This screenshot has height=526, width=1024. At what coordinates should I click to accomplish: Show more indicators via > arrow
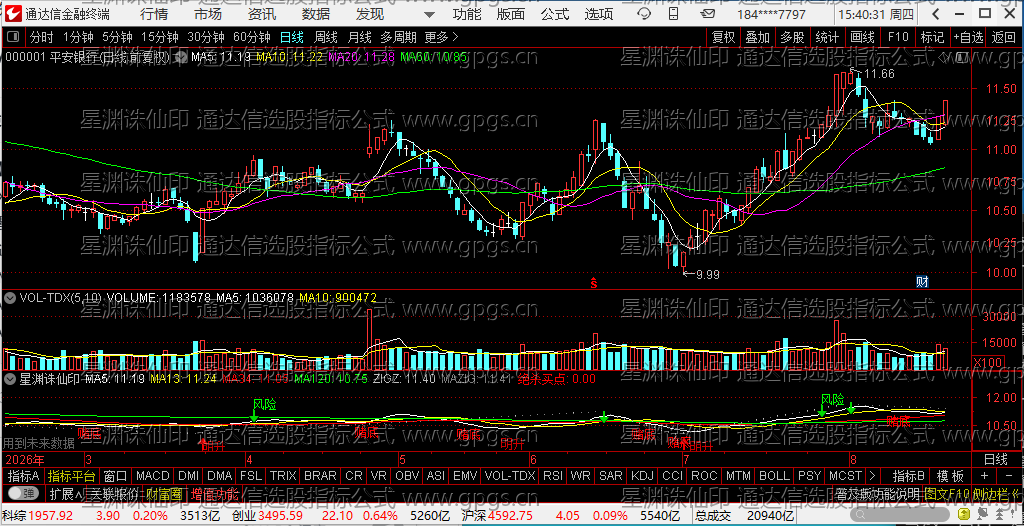pyautogui.click(x=872, y=476)
